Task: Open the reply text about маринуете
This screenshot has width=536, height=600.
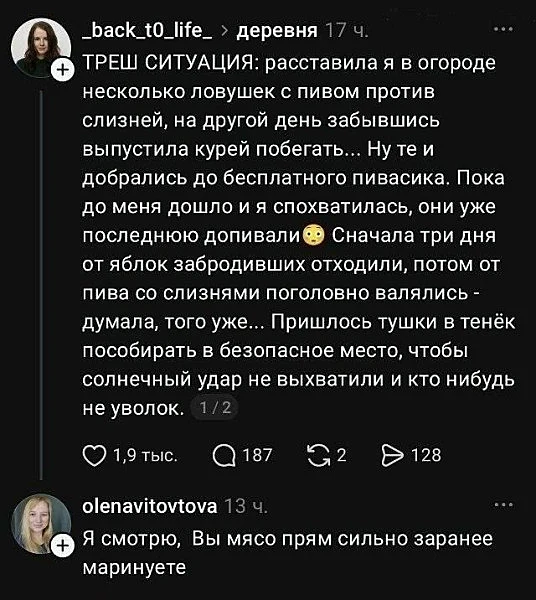Action: point(288,553)
